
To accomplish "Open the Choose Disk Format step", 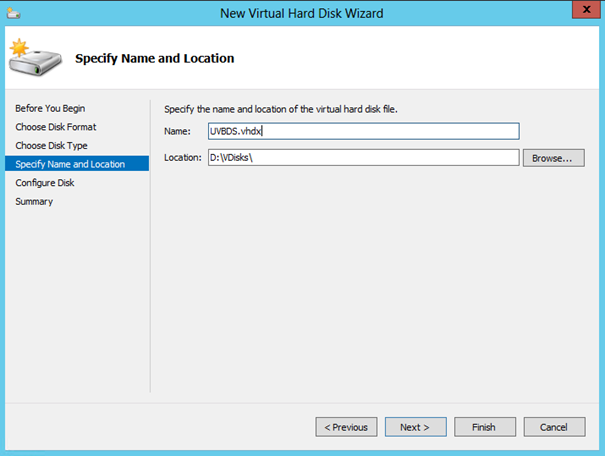I will (x=56, y=127).
